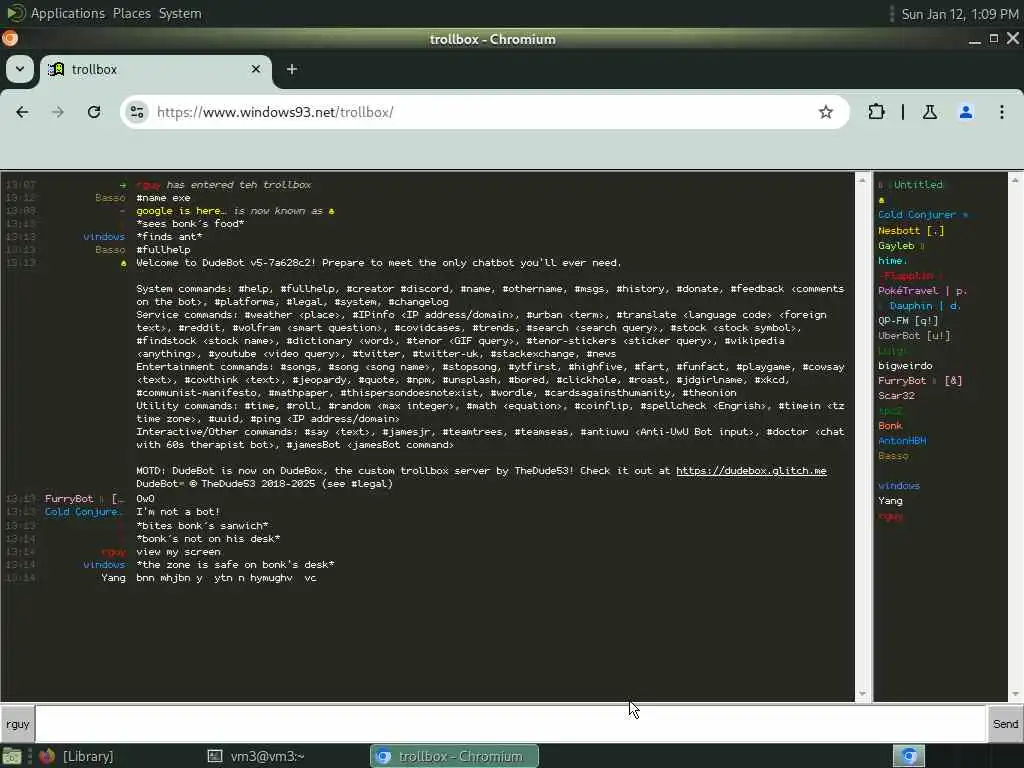
Task: Open Chrome Labs flask icon
Action: [929, 112]
